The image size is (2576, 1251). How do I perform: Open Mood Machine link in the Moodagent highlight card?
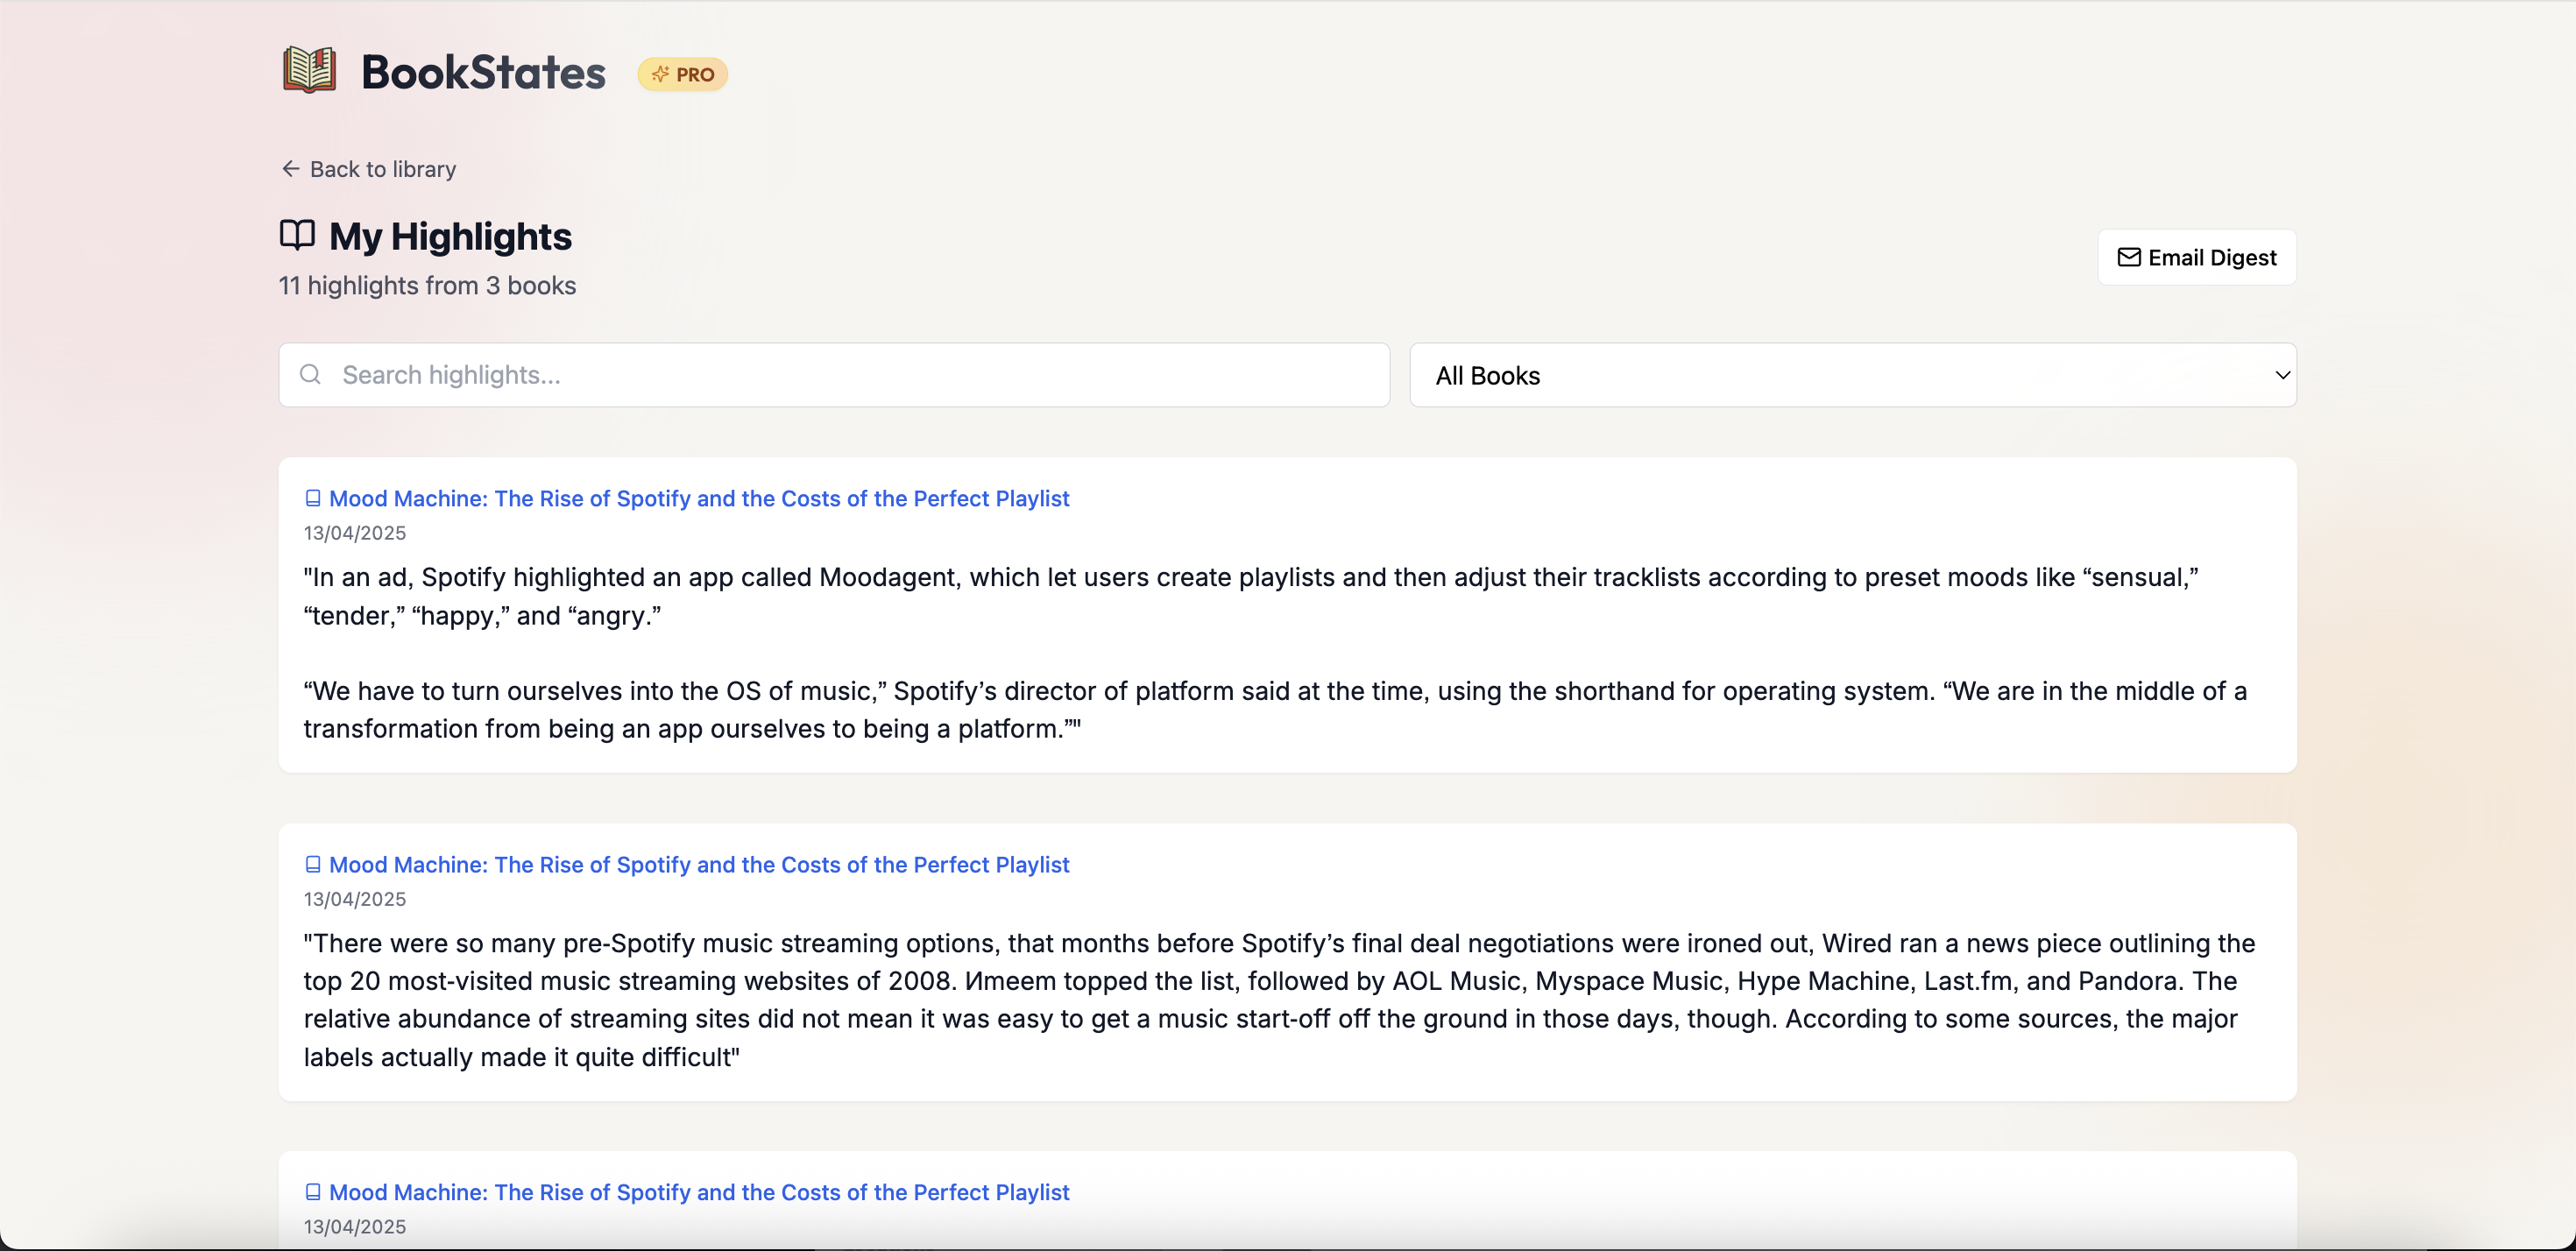[699, 498]
